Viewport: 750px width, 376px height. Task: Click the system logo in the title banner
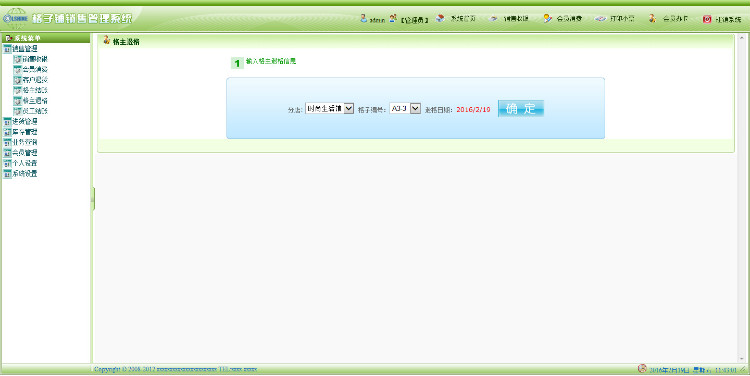pos(14,19)
